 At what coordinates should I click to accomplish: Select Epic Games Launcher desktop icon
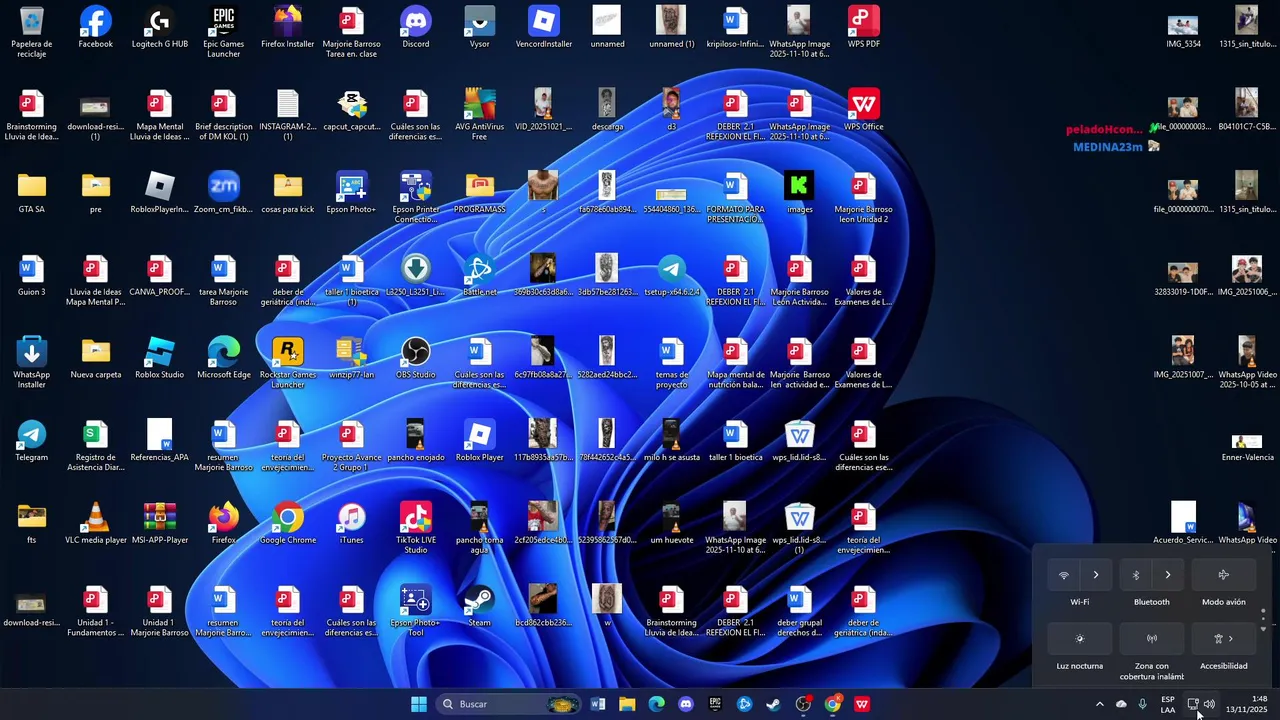click(x=224, y=31)
